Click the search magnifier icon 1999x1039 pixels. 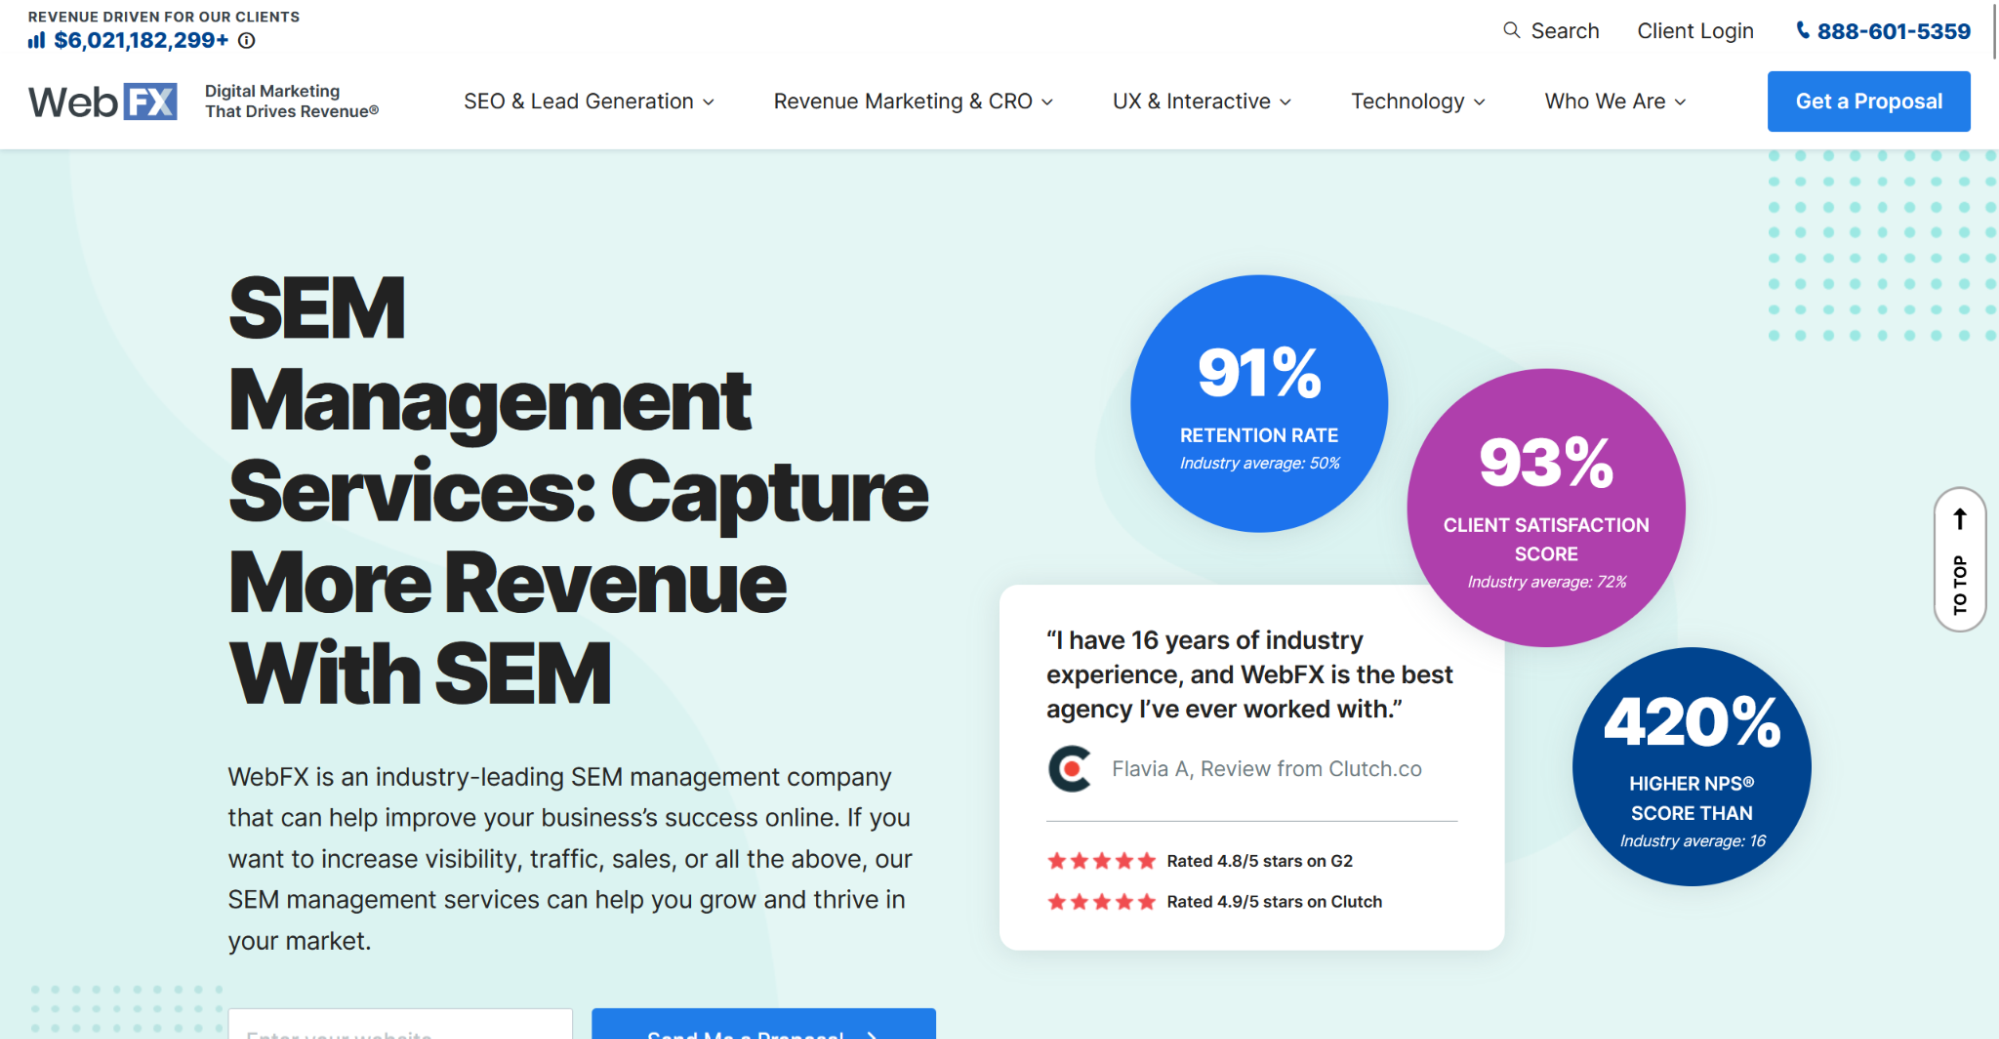click(1511, 30)
